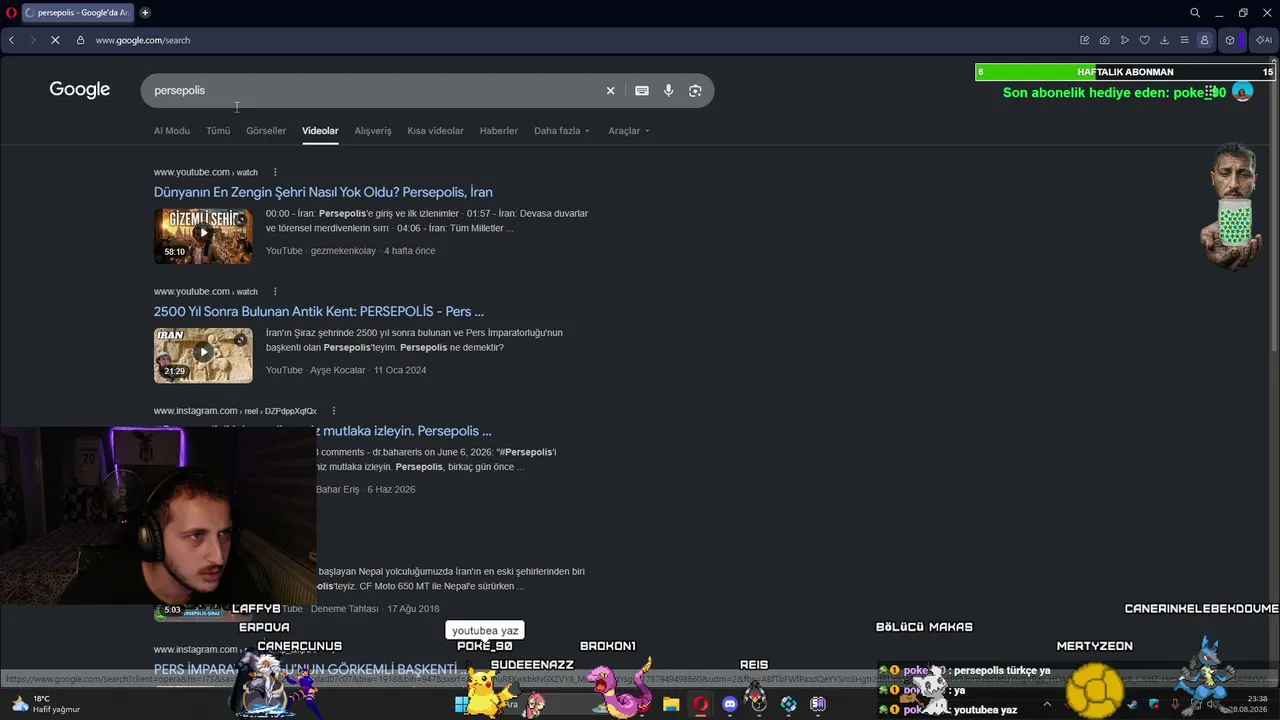Select the Videolar tab
Viewport: 1280px width, 720px height.
[320, 131]
